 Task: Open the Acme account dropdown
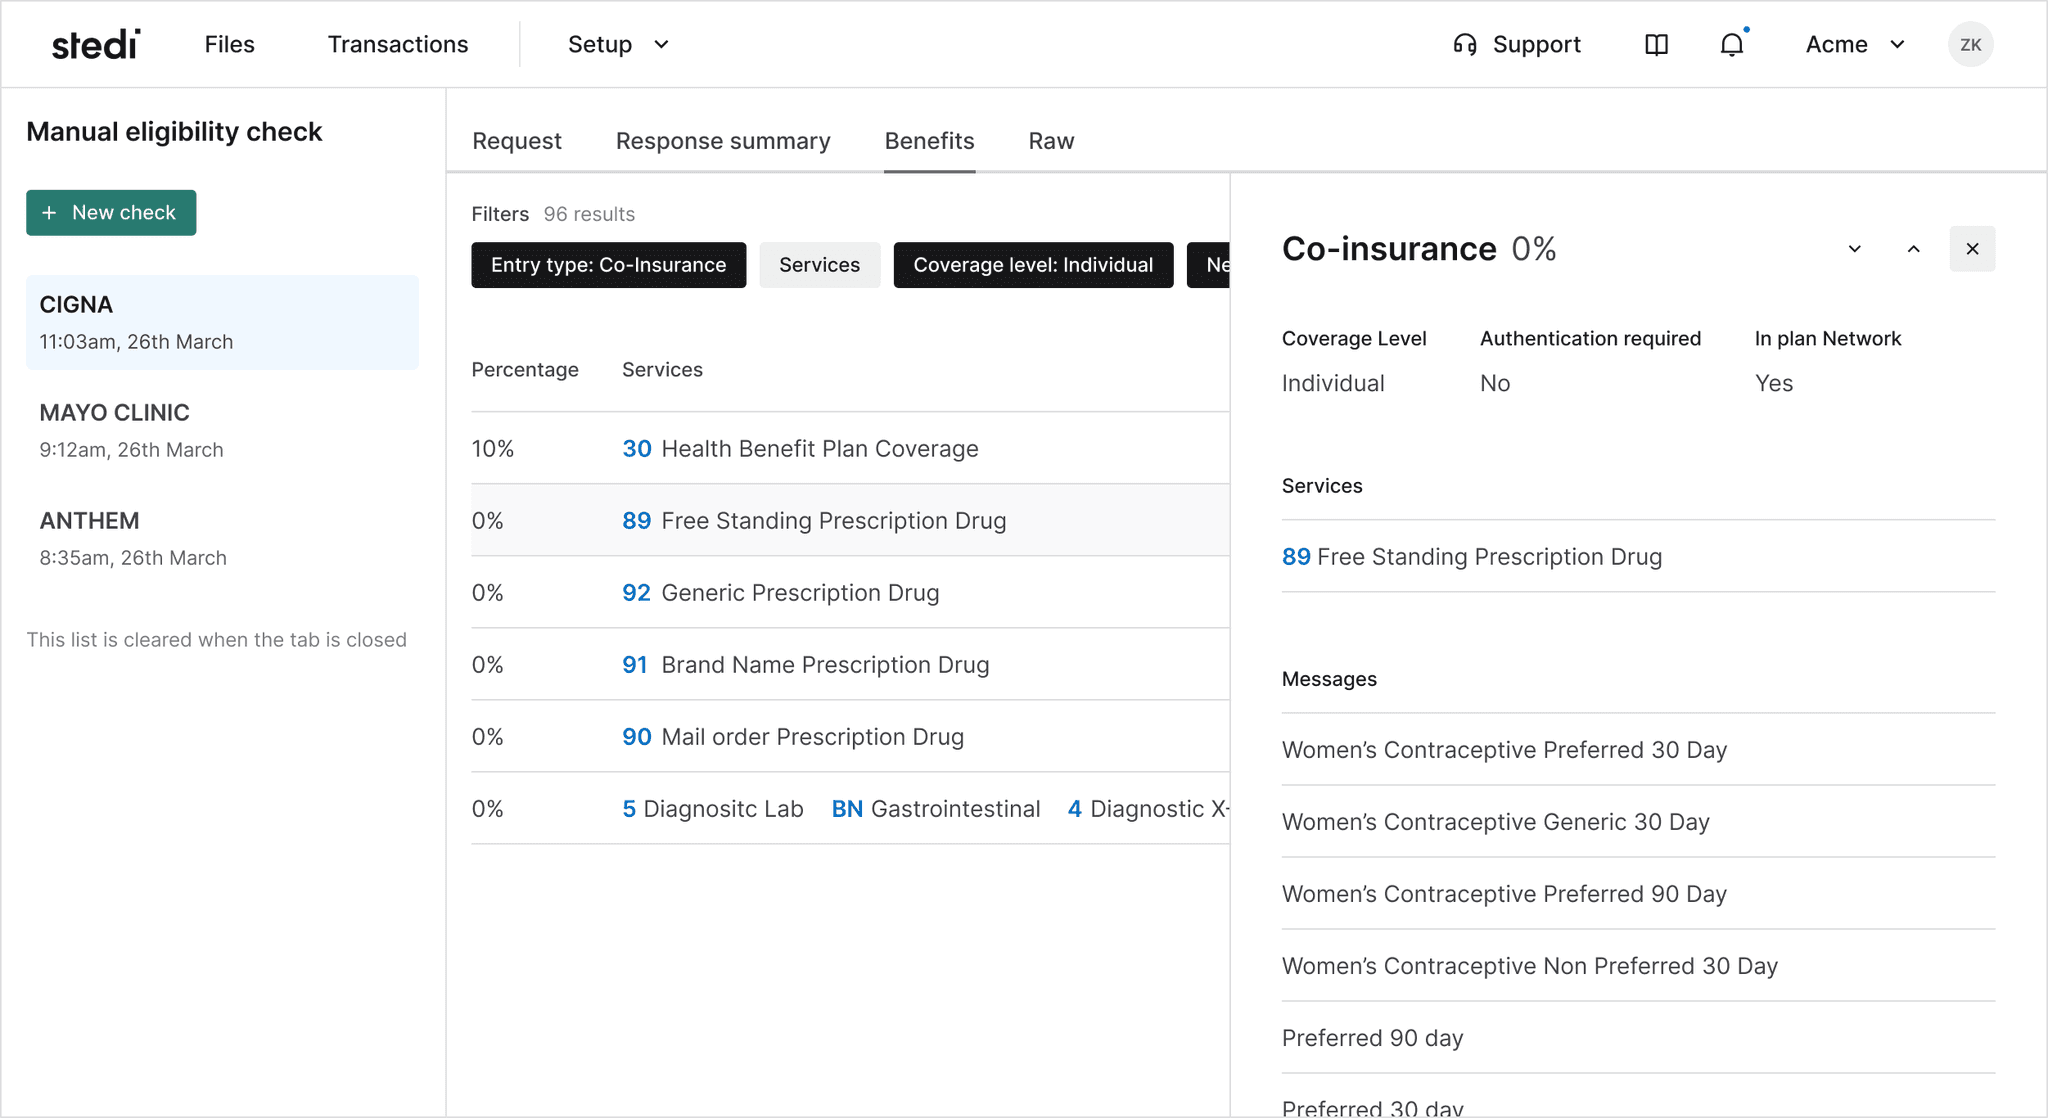point(1854,45)
